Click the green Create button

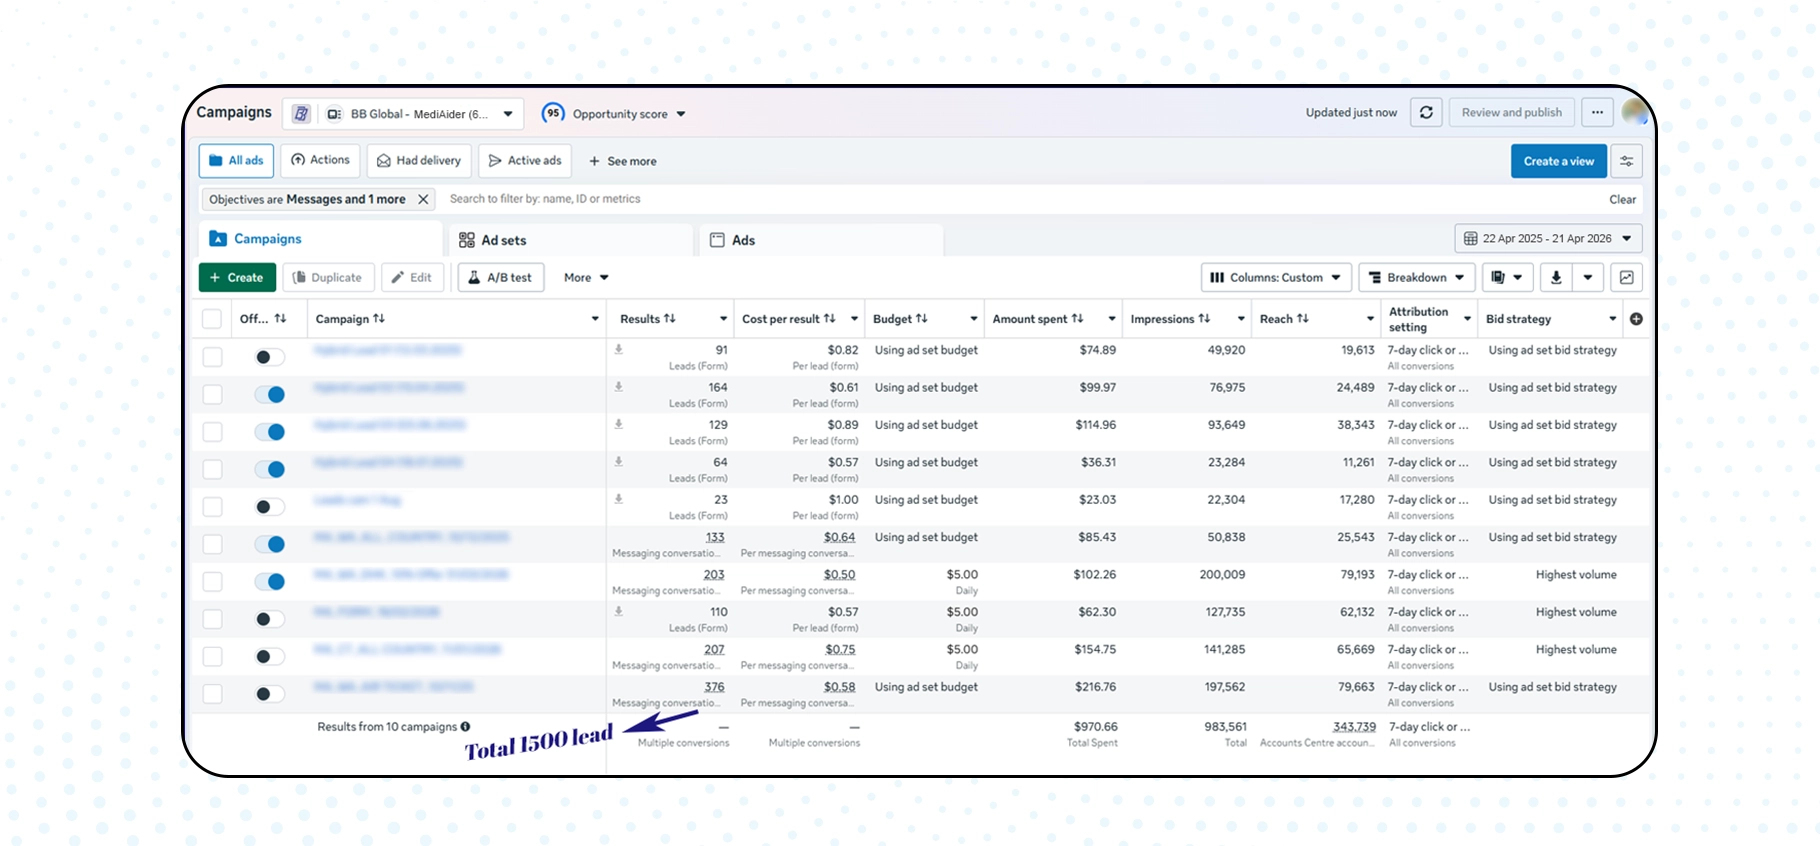(237, 278)
